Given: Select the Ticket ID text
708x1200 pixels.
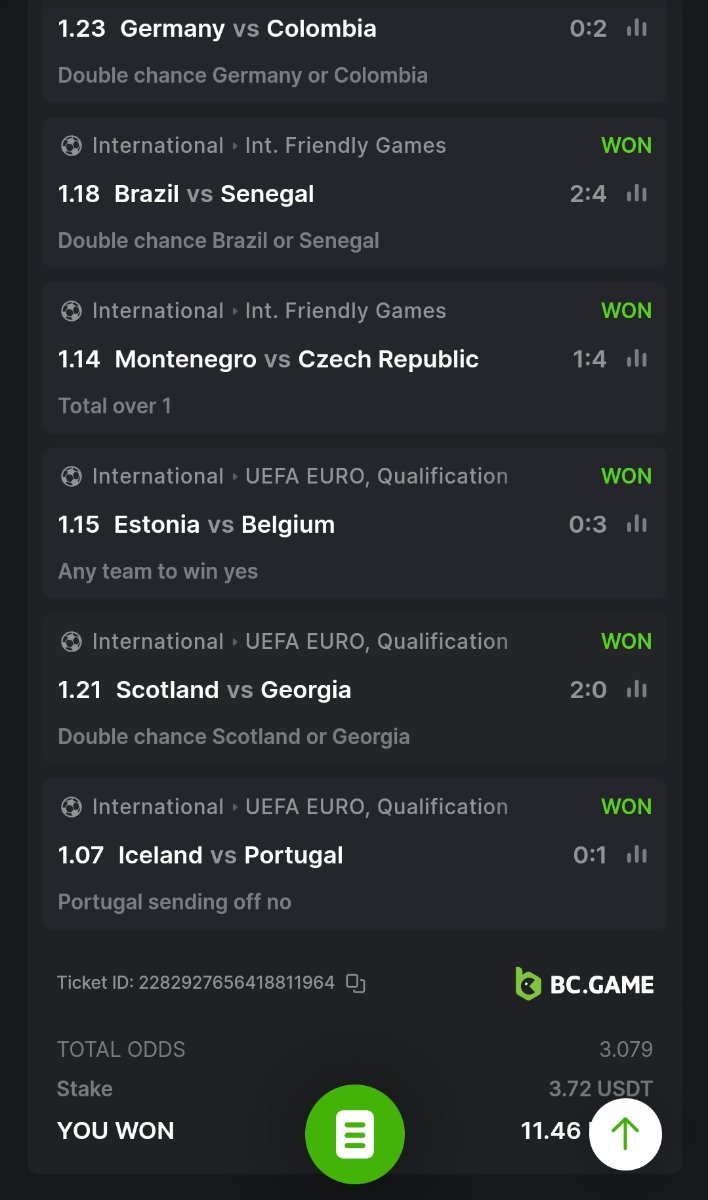Looking at the screenshot, I should 195,983.
